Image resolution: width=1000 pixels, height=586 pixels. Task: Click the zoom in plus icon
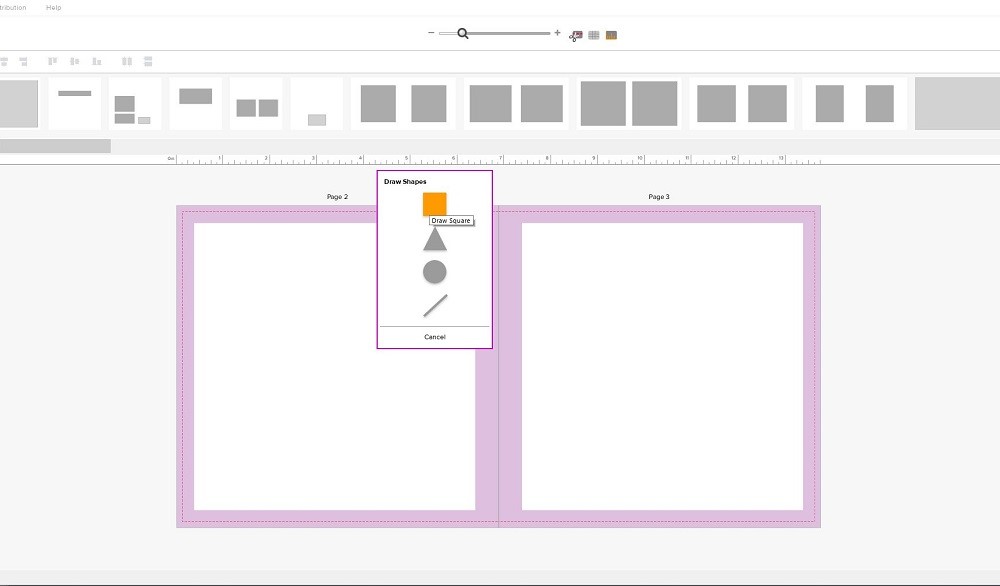(x=557, y=33)
